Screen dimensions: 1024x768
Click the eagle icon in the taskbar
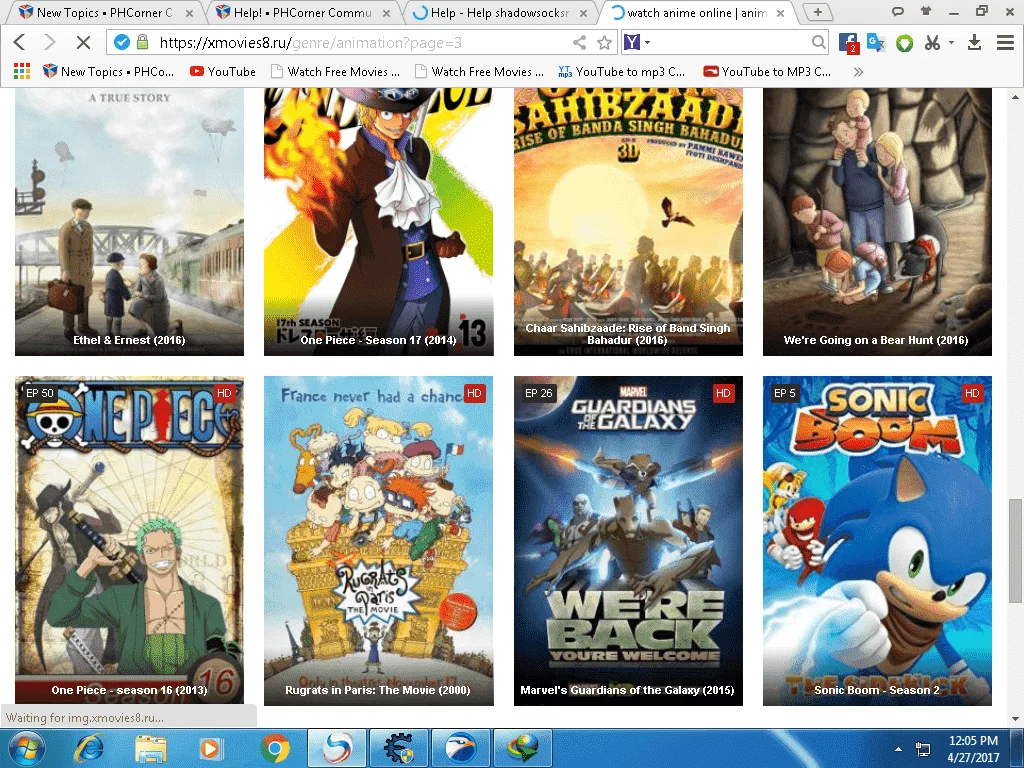pos(461,748)
